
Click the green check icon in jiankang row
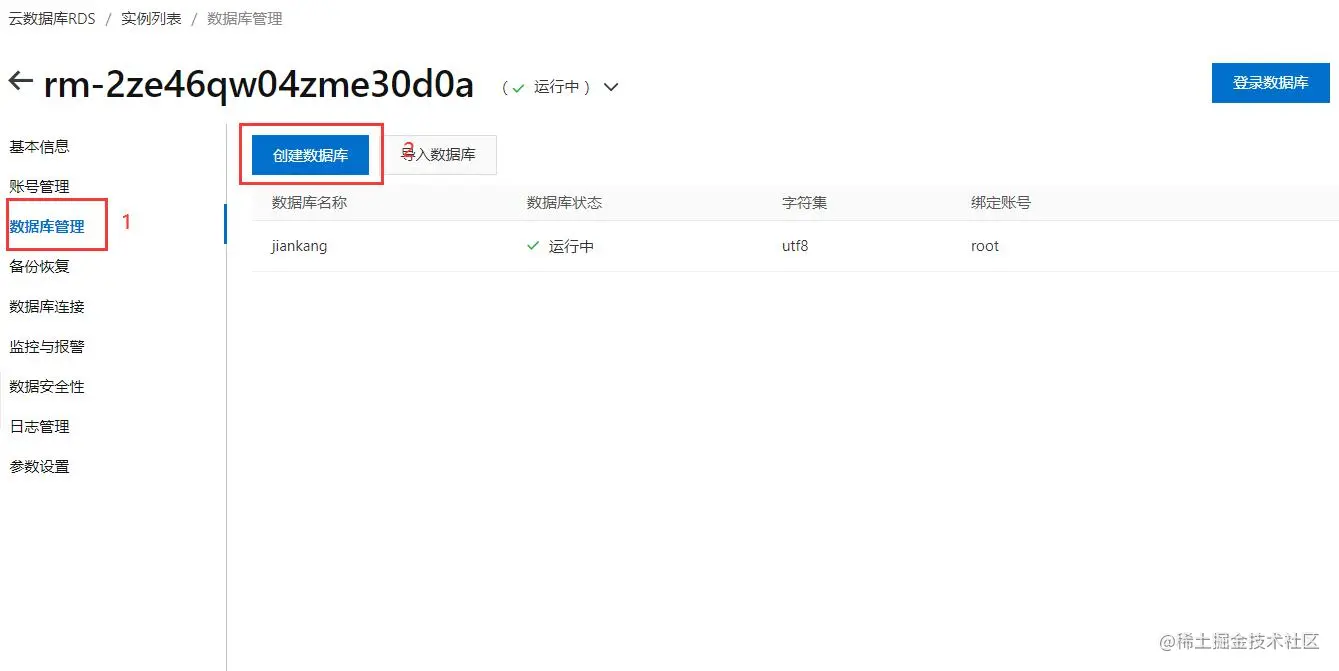point(533,246)
